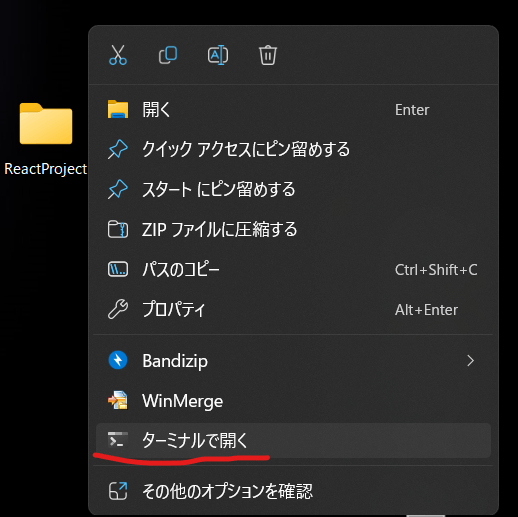Click the Bandizip lightning icon
Viewport: 518px width, 517px height.
118,360
